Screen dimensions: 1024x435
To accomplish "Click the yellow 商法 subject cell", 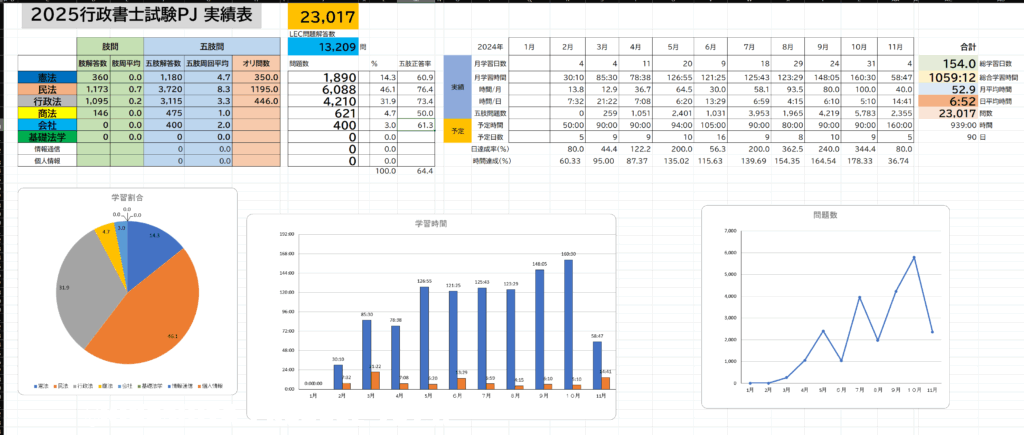I will point(46,112).
